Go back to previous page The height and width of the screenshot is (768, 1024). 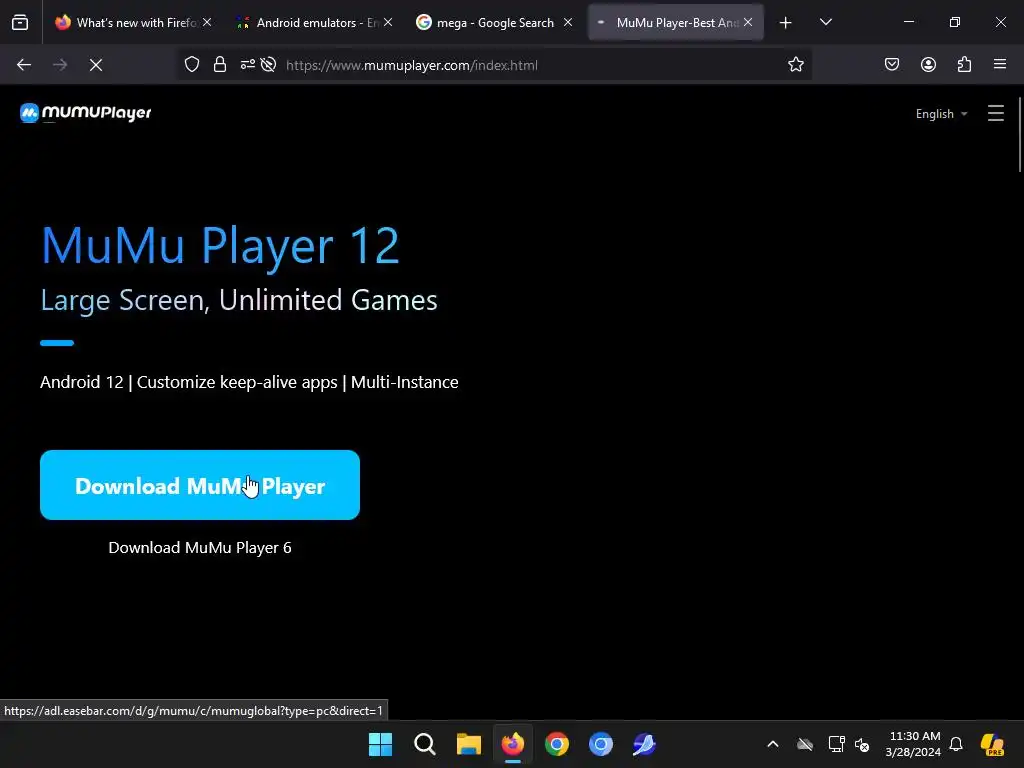[x=24, y=65]
